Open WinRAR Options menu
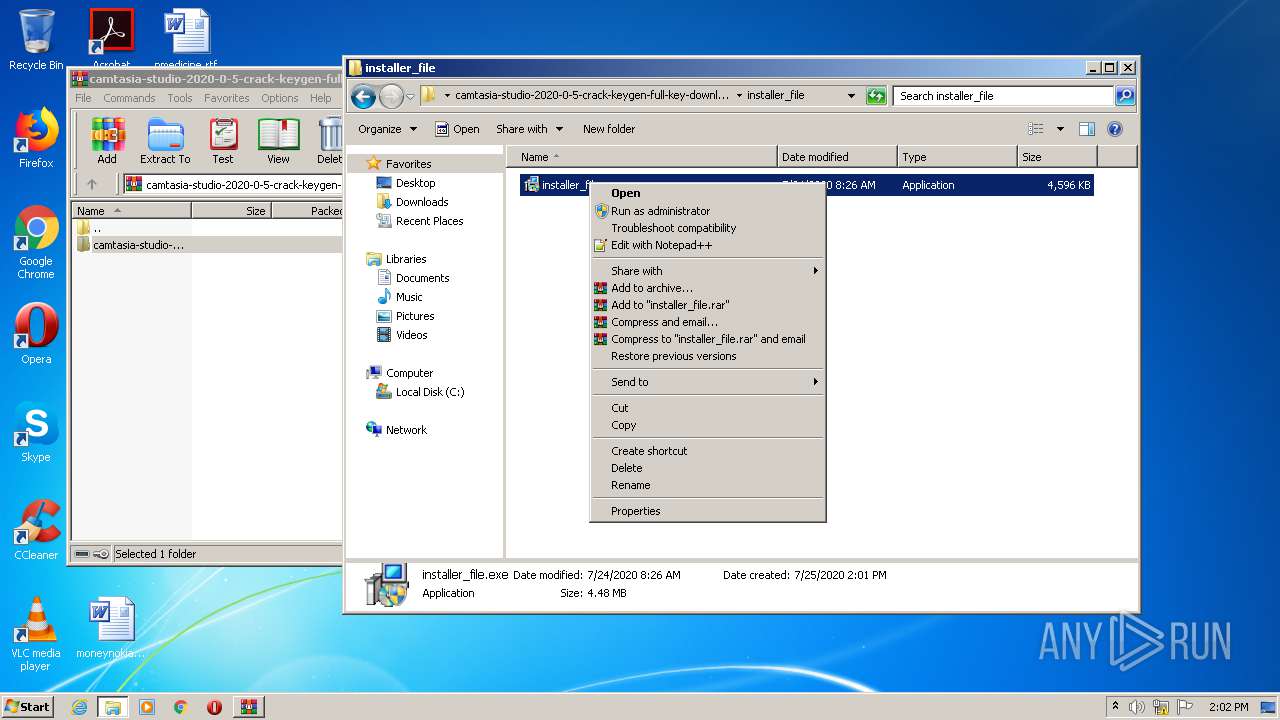The image size is (1280, 720). pyautogui.click(x=279, y=98)
